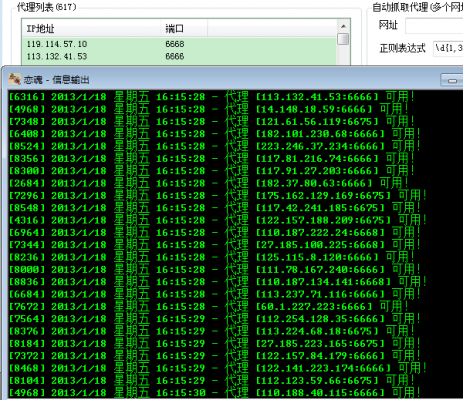The width and height of the screenshot is (463, 400).
Task: Click log line with 122.157.188.209:6675
Action: pos(218,220)
